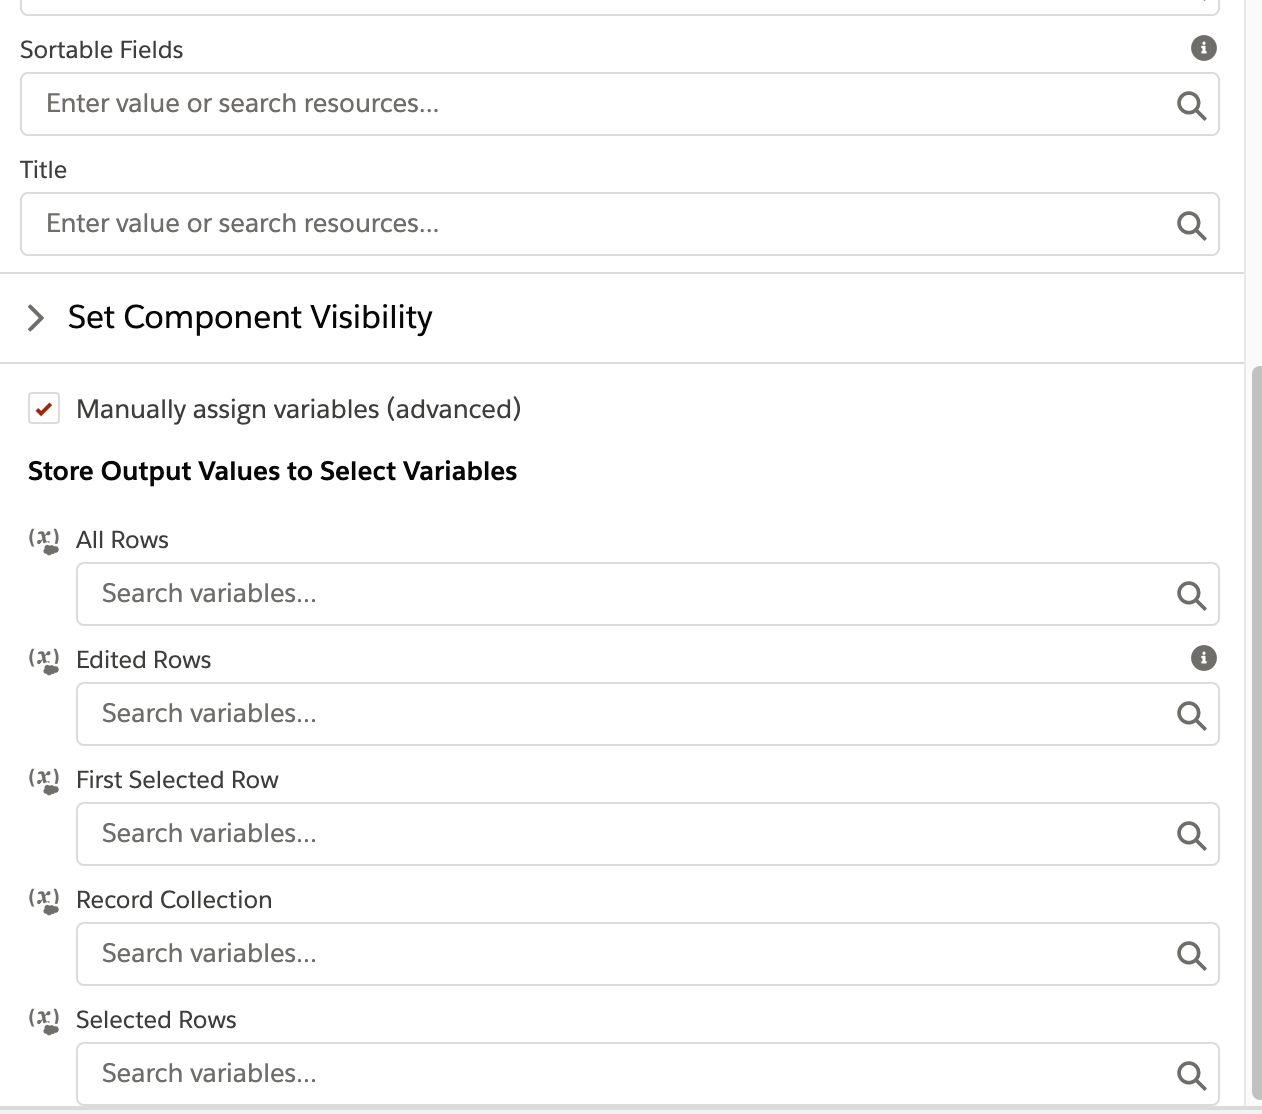This screenshot has height=1114, width=1262.
Task: Expand the Set Component Visibility section
Action: [x=249, y=317]
